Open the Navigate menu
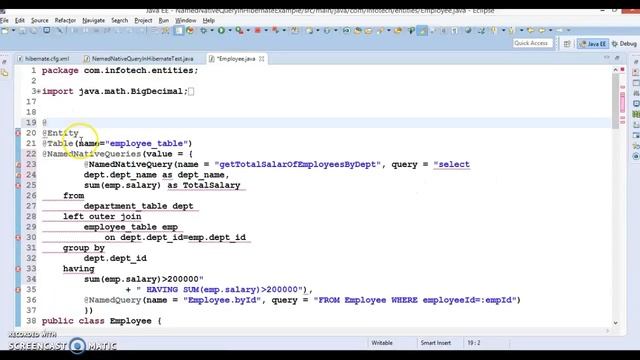This screenshot has width=640, height=360. (x=93, y=20)
